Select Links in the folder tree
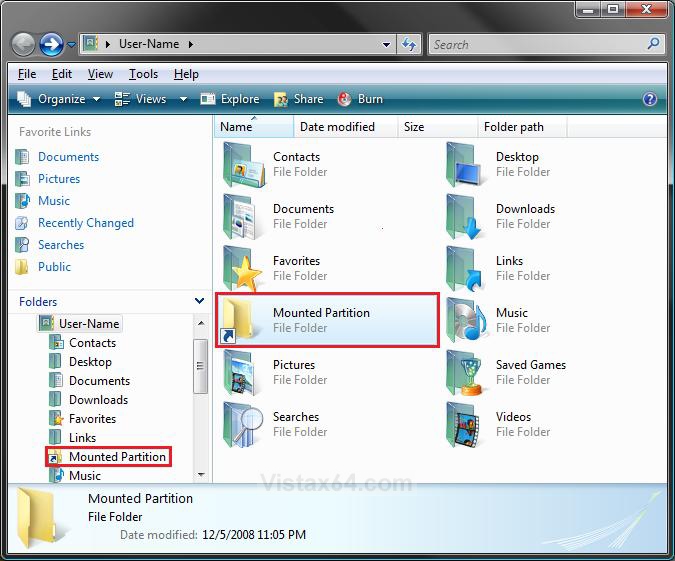This screenshot has width=675, height=561. click(73, 437)
